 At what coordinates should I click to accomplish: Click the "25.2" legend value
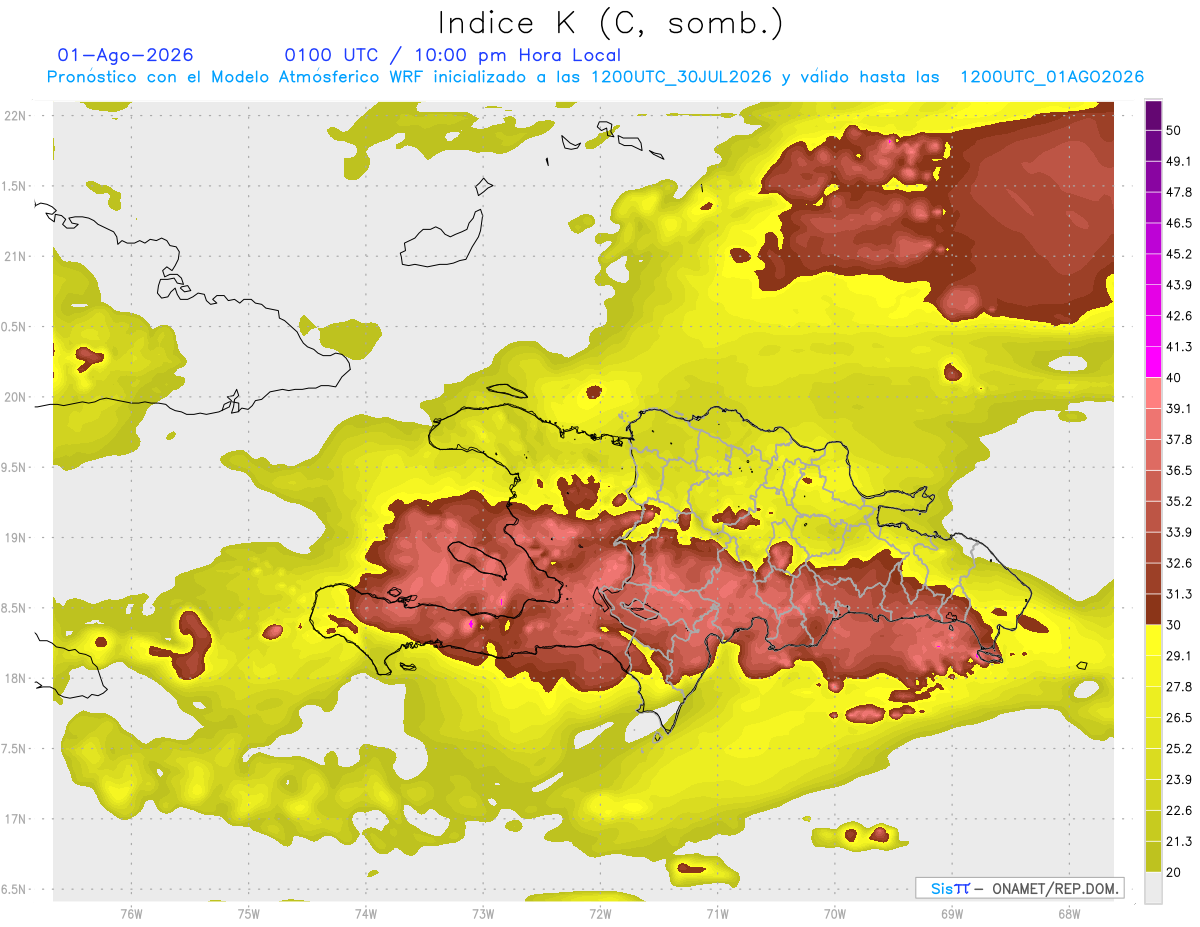(1180, 748)
